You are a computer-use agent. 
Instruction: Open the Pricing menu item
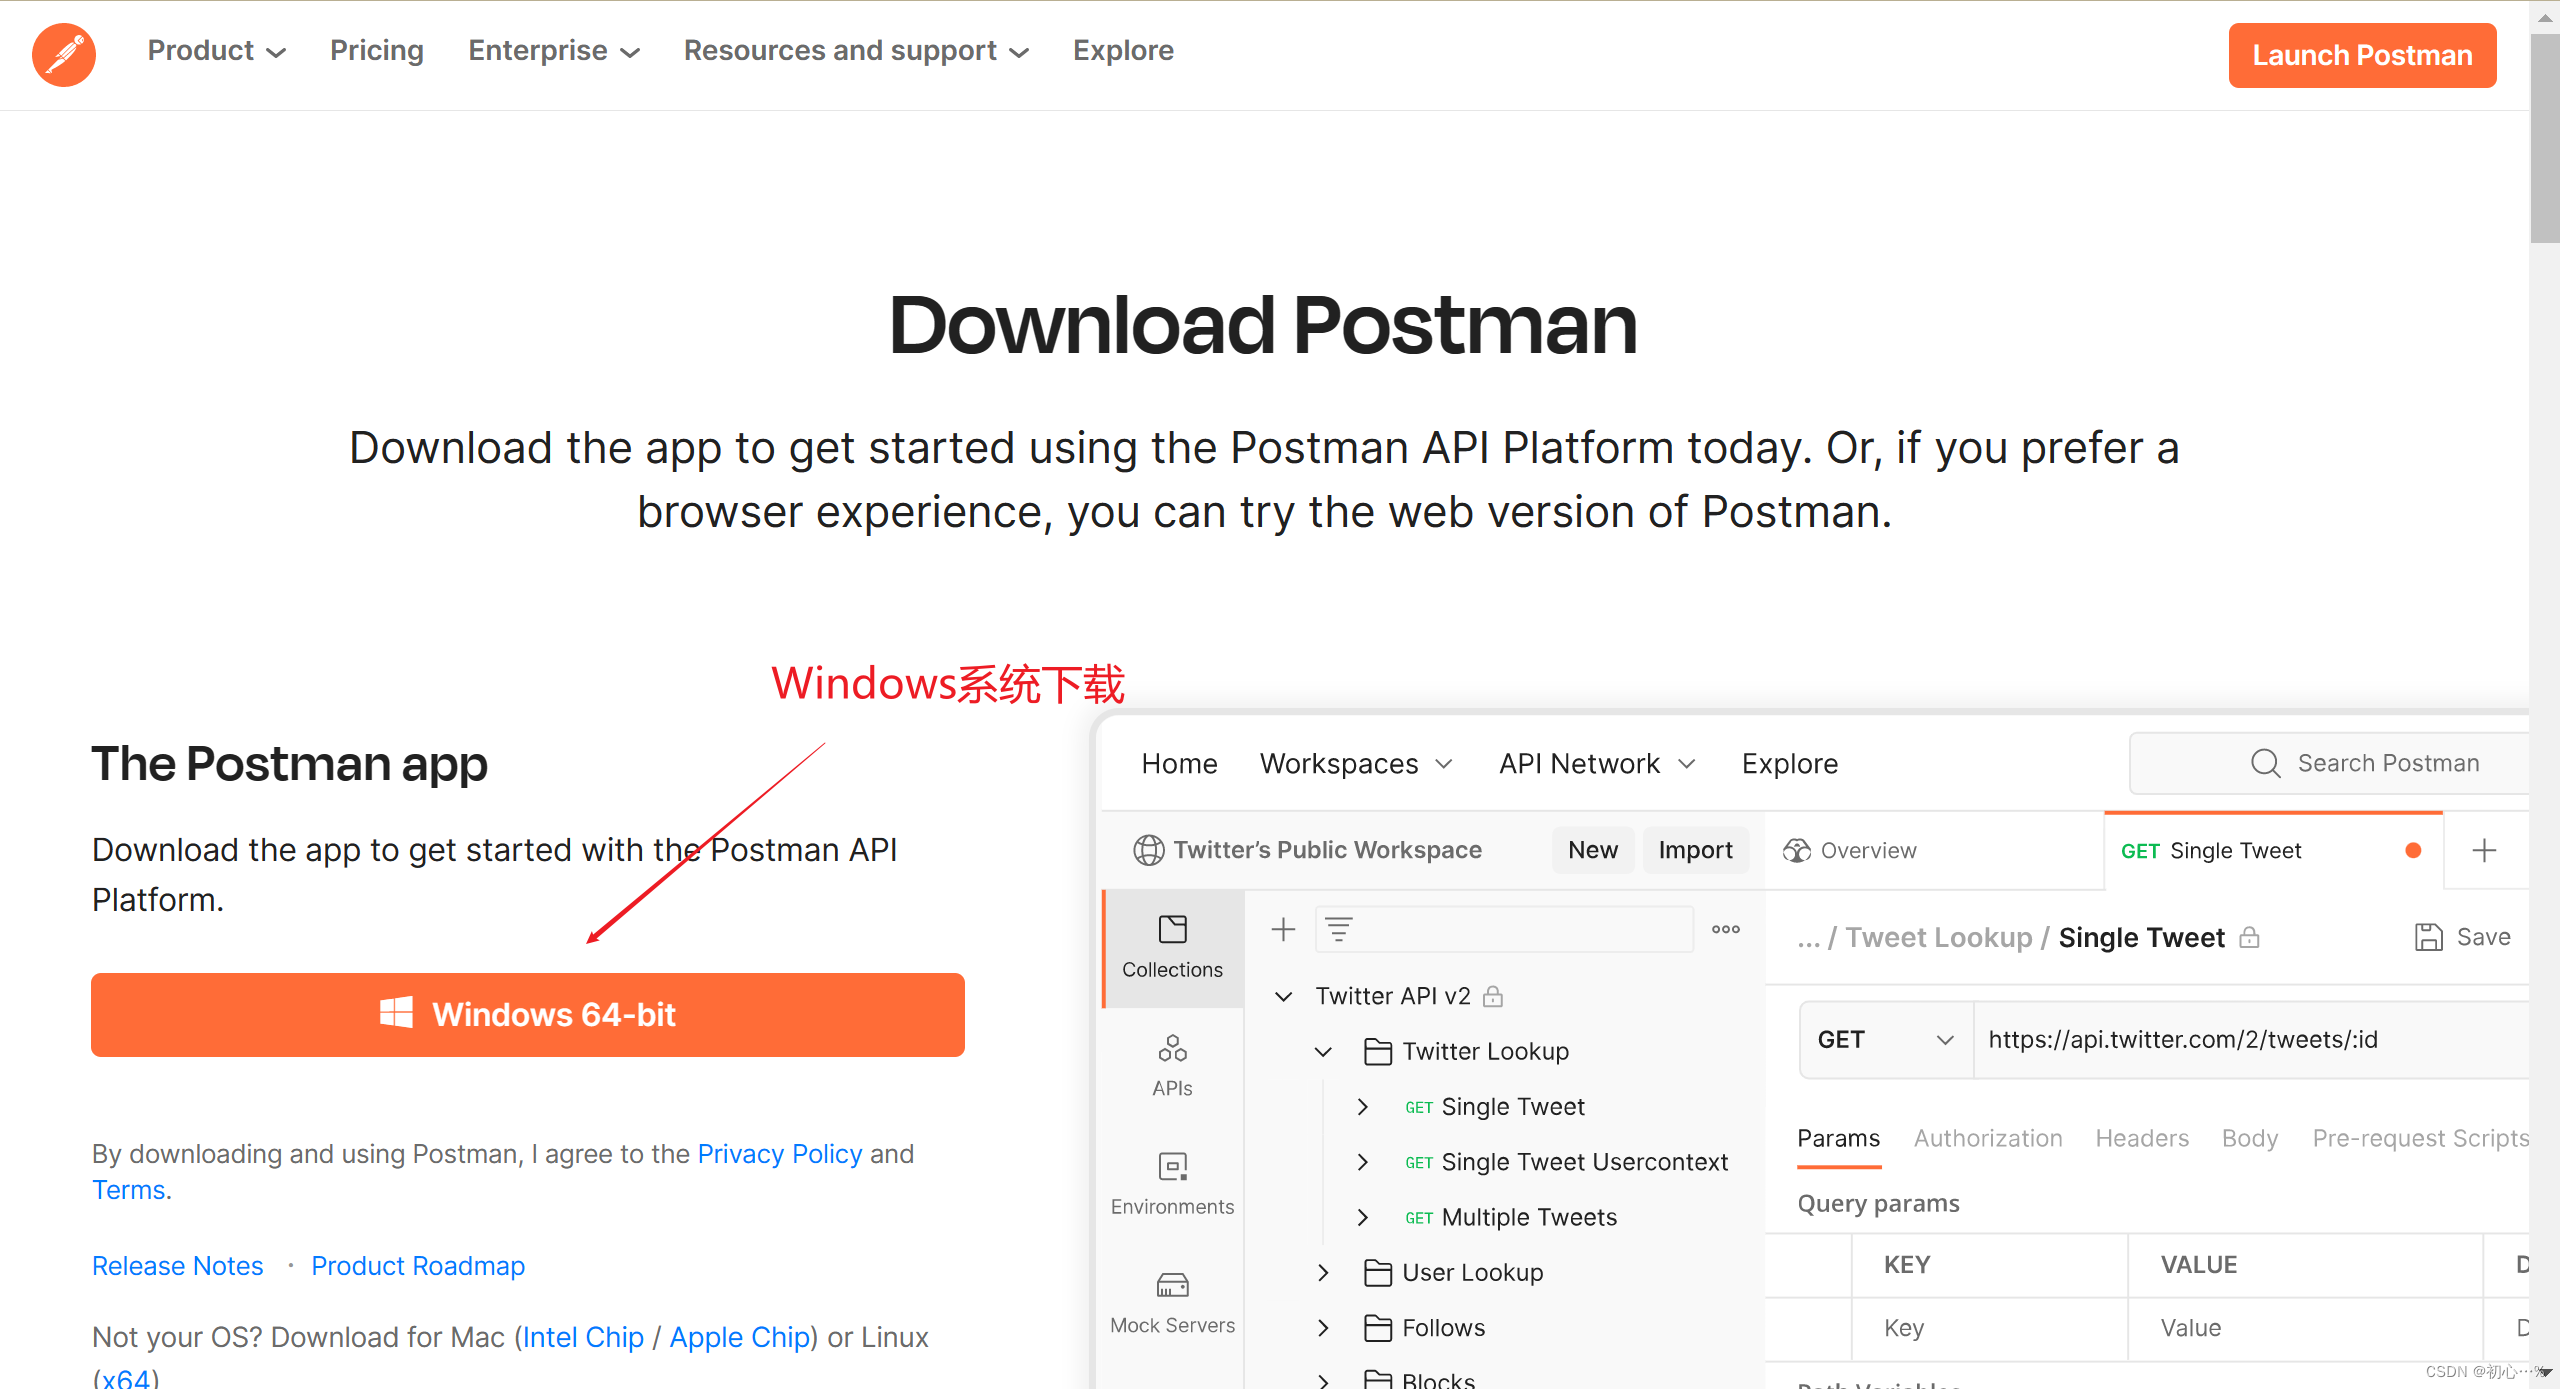pyautogui.click(x=376, y=51)
